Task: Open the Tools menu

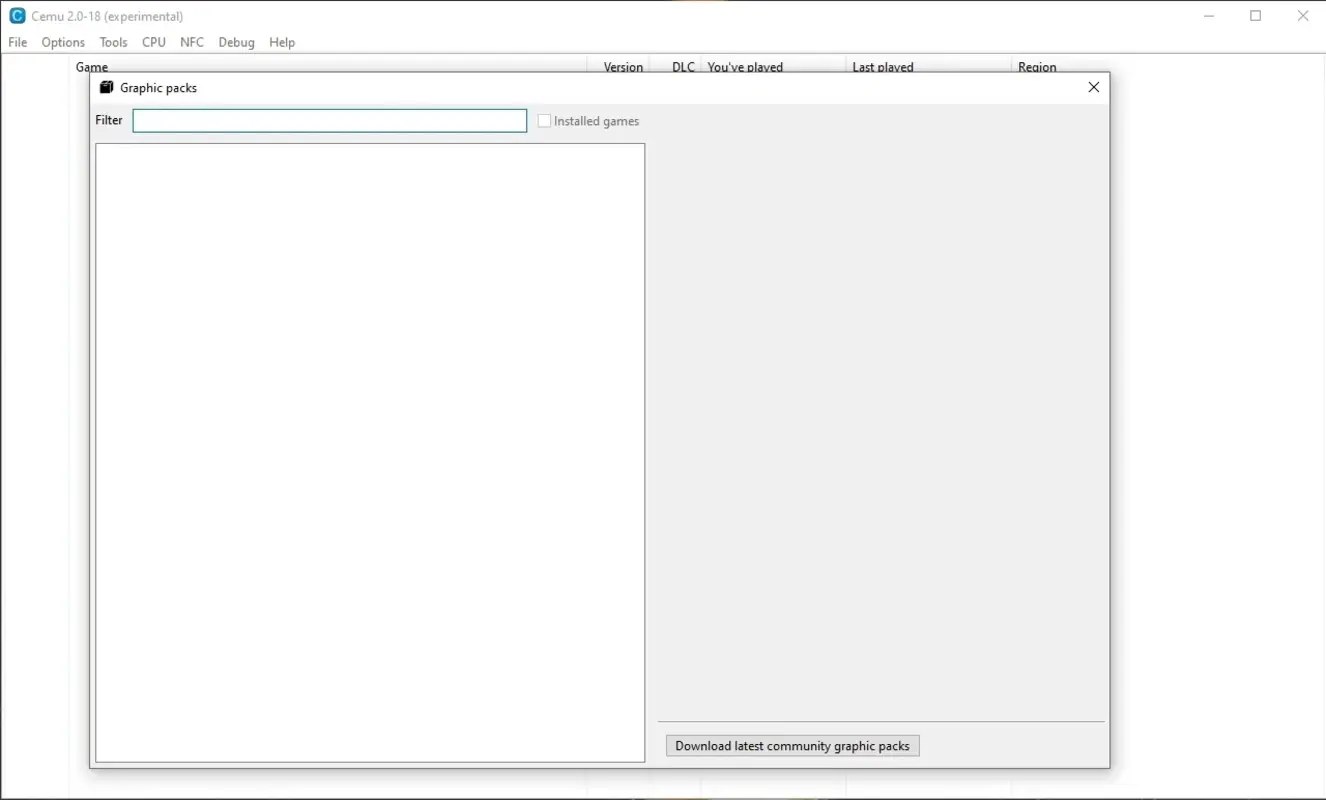Action: click(112, 42)
